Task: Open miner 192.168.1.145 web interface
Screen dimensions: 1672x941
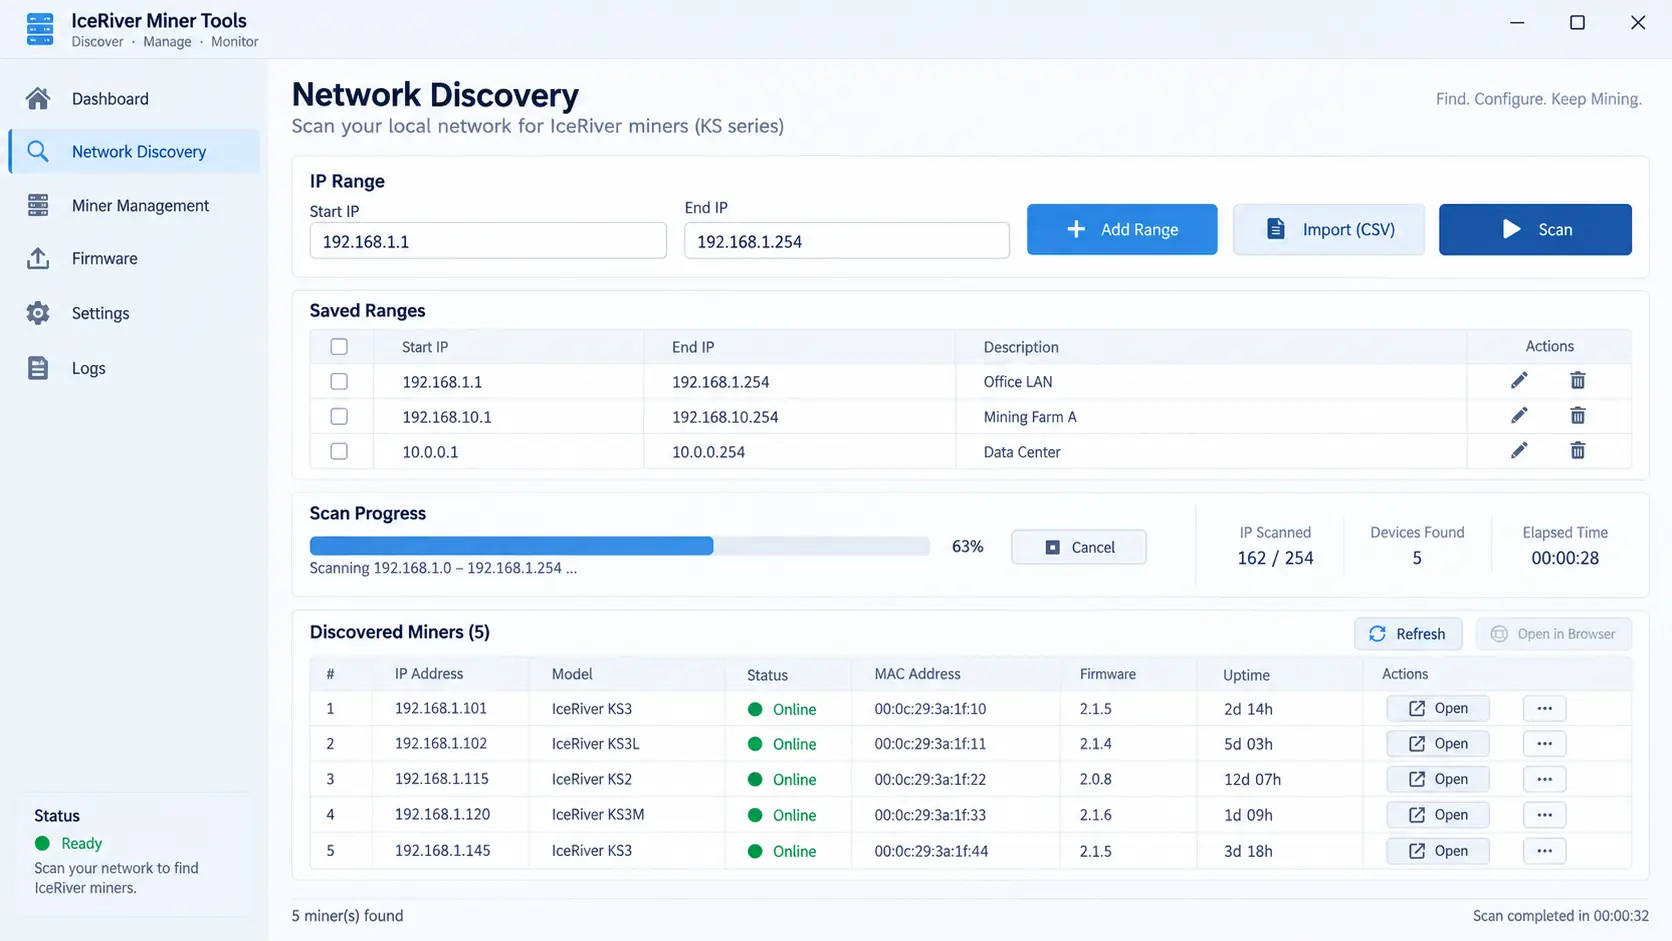Action: pos(1438,851)
